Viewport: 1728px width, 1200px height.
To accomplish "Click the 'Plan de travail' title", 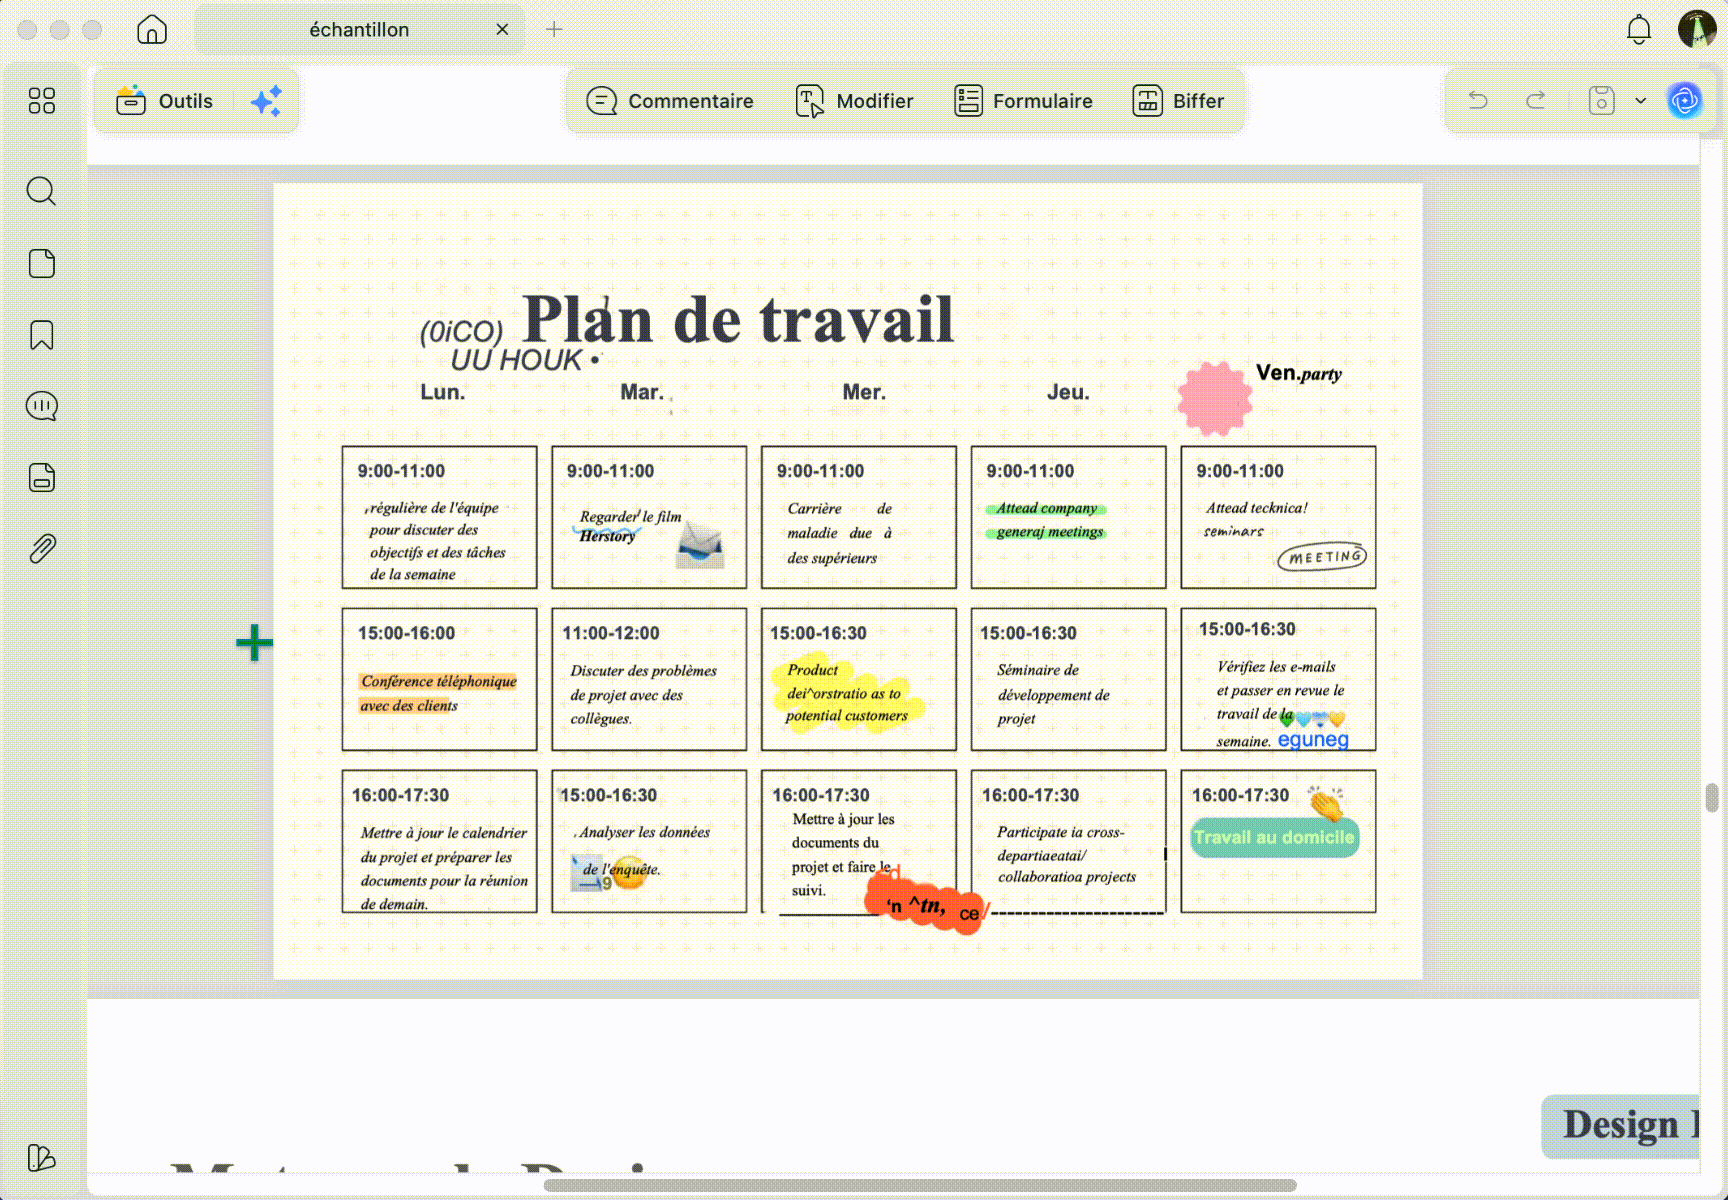I will coord(738,320).
